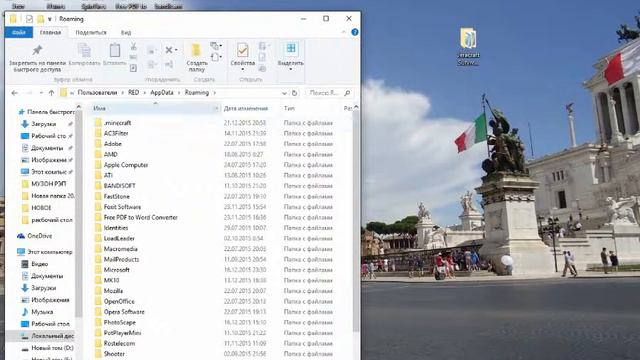This screenshot has height=360, width=640.
Task: Click the new folder icon in title bar
Action: (40, 19)
